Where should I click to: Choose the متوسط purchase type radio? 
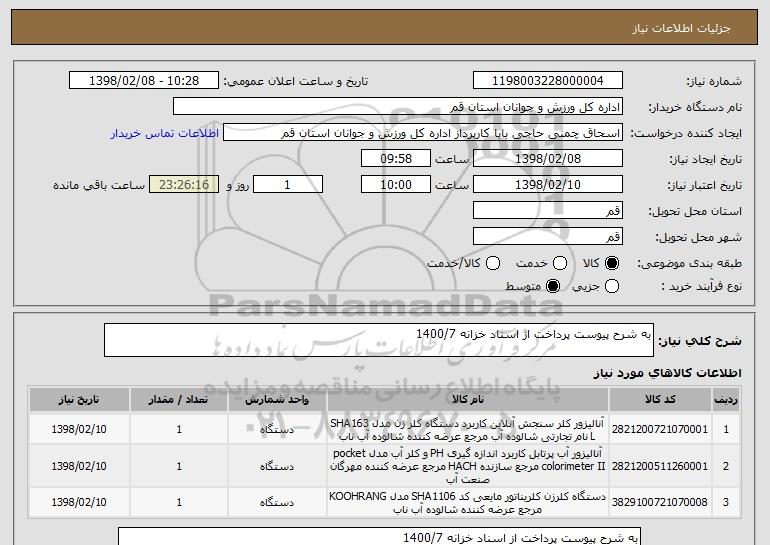tap(553, 286)
